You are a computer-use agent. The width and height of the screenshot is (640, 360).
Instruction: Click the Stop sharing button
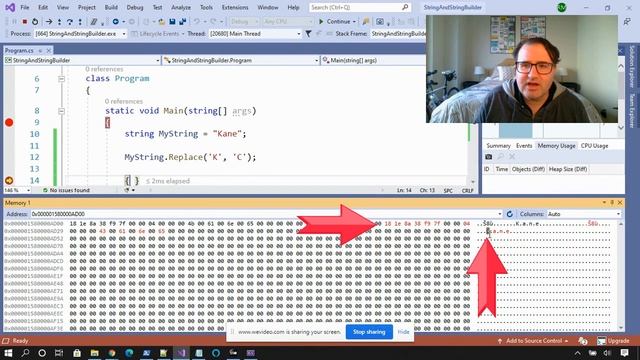(x=369, y=332)
